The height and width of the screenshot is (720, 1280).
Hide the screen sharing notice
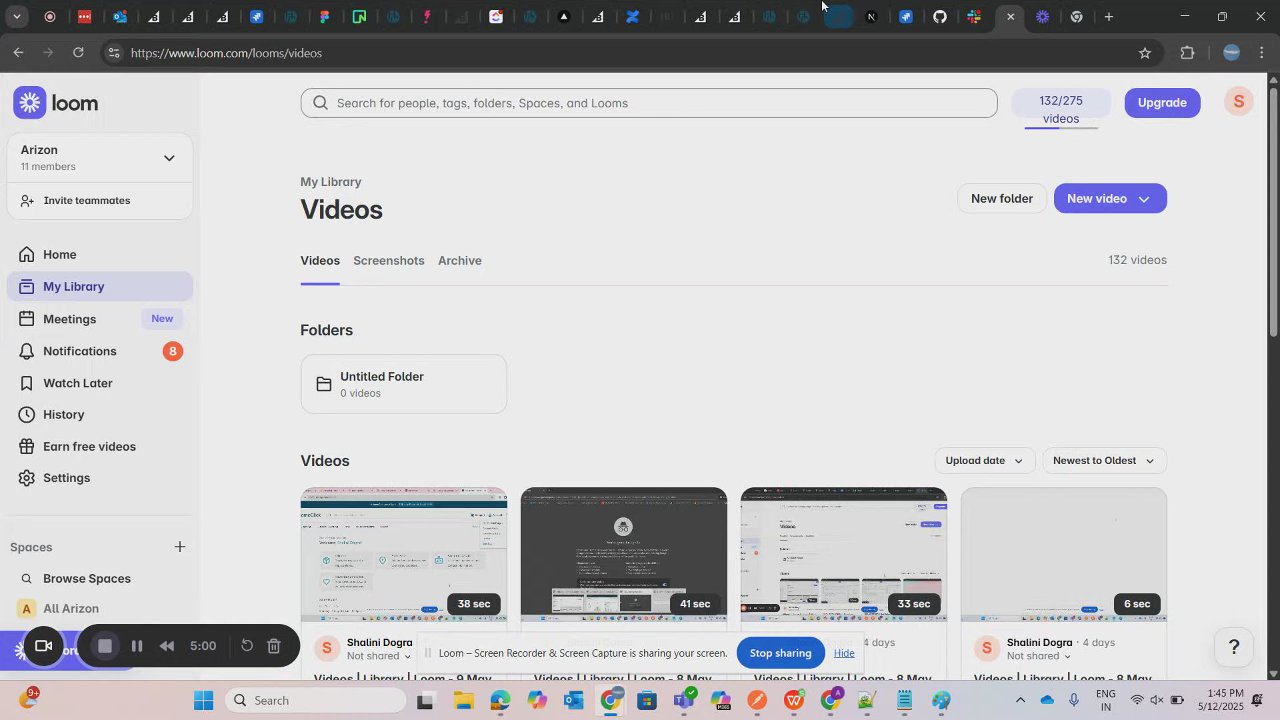point(844,653)
